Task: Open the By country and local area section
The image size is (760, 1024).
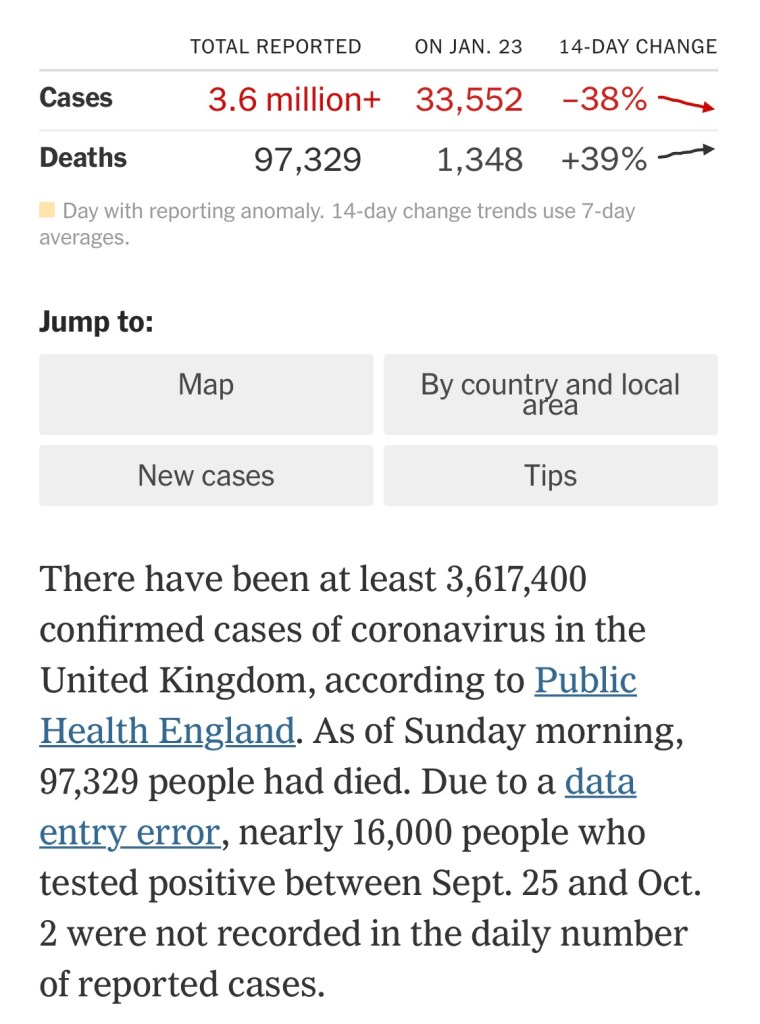Action: tap(550, 394)
